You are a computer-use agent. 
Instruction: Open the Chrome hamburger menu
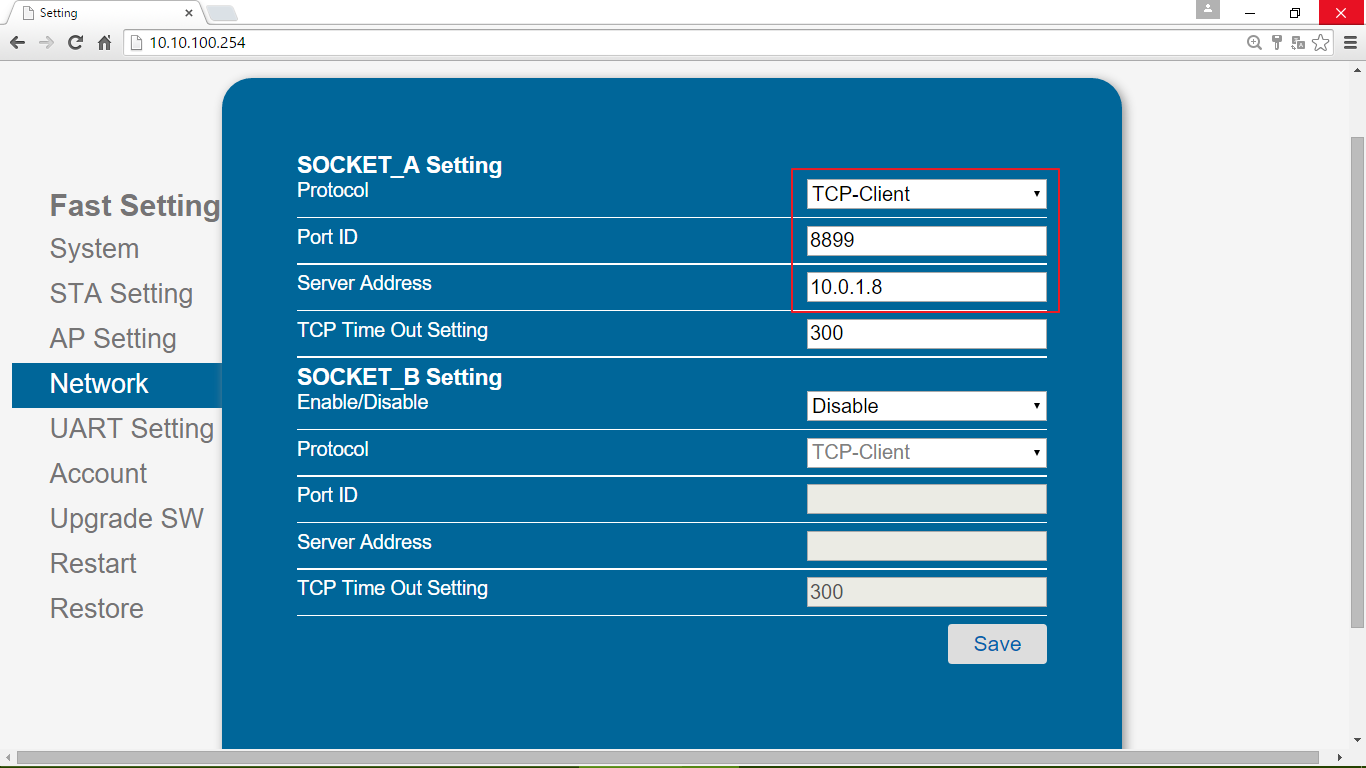[1350, 43]
